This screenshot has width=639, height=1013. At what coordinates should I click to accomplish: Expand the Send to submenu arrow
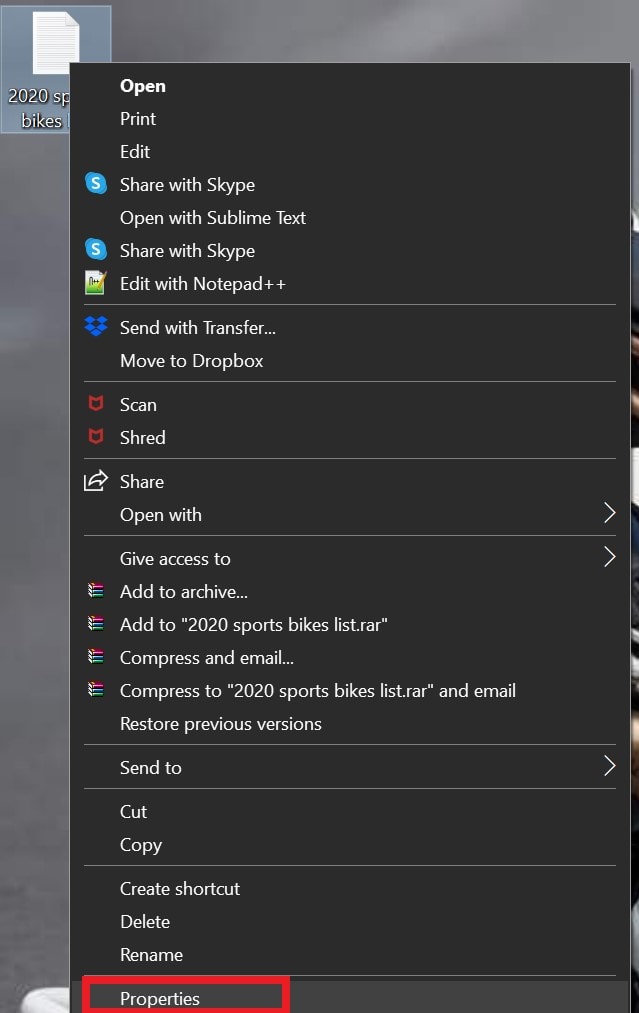click(609, 766)
